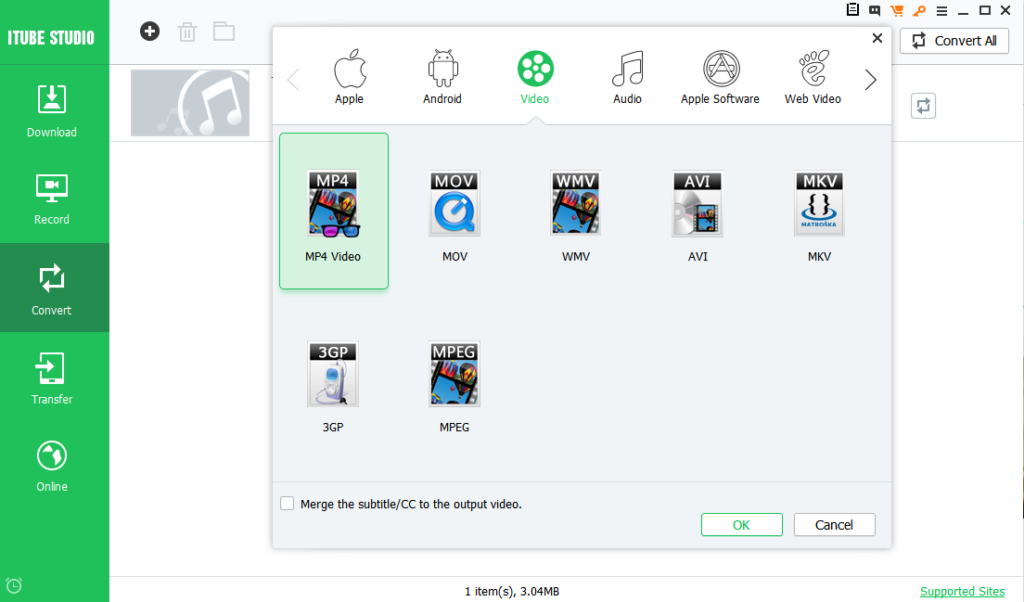Open the notes icon in title bar
The height and width of the screenshot is (602, 1024).
coord(852,10)
